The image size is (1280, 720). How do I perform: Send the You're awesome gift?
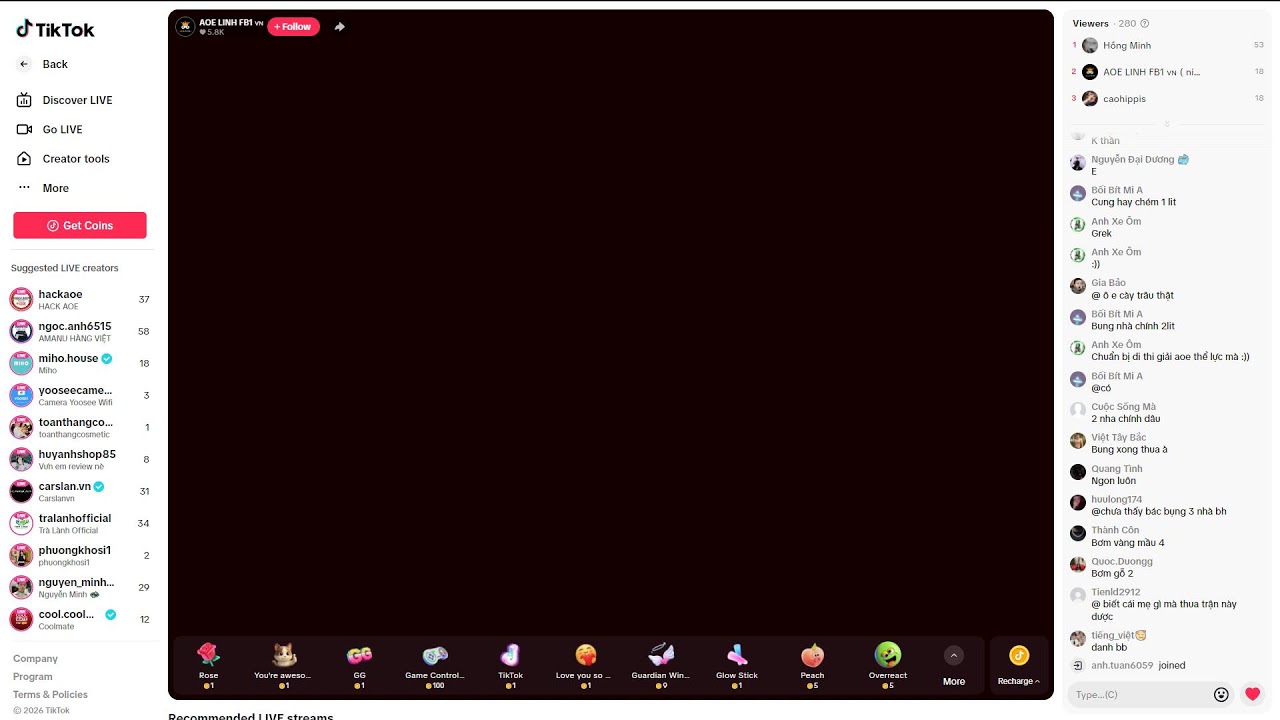pos(284,666)
